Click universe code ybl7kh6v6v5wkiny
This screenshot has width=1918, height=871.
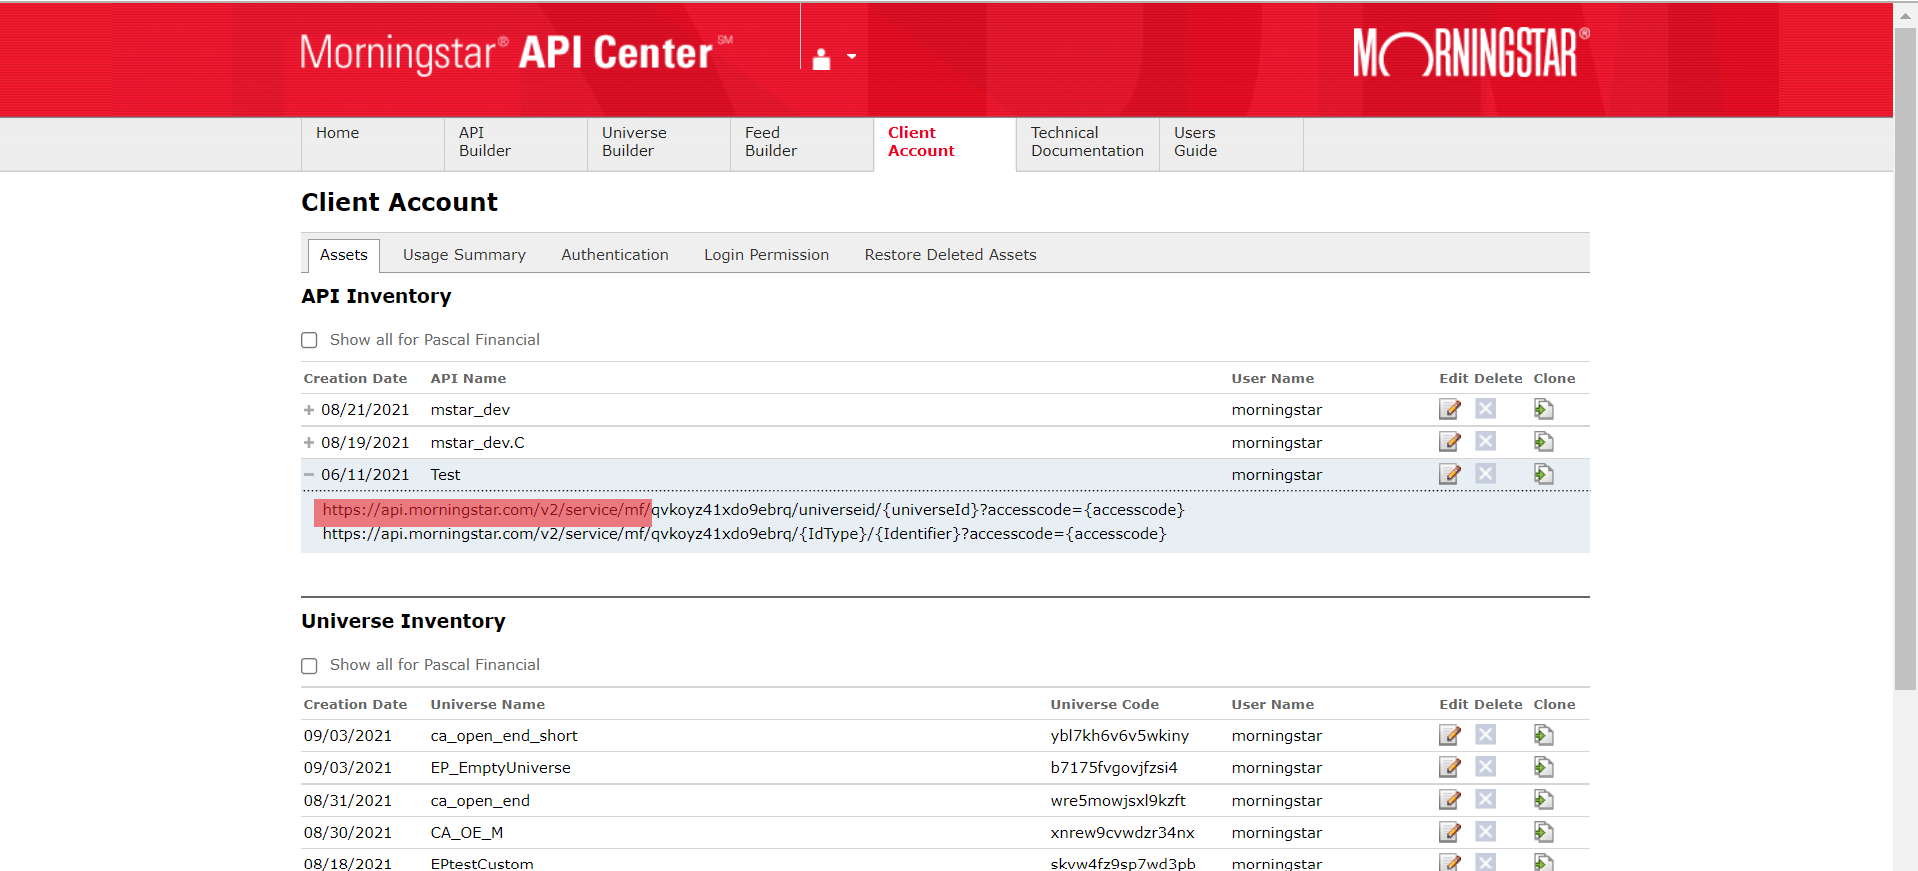coord(1119,736)
